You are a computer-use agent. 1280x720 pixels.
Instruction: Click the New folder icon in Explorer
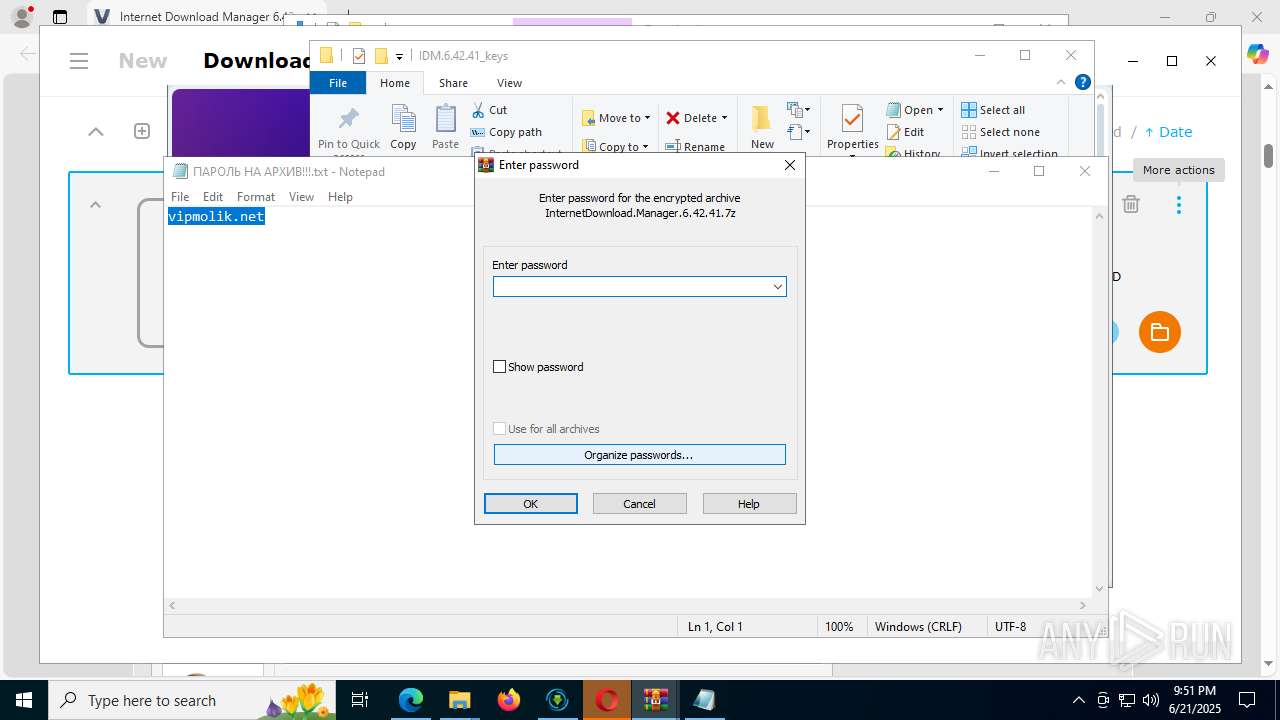(x=762, y=119)
